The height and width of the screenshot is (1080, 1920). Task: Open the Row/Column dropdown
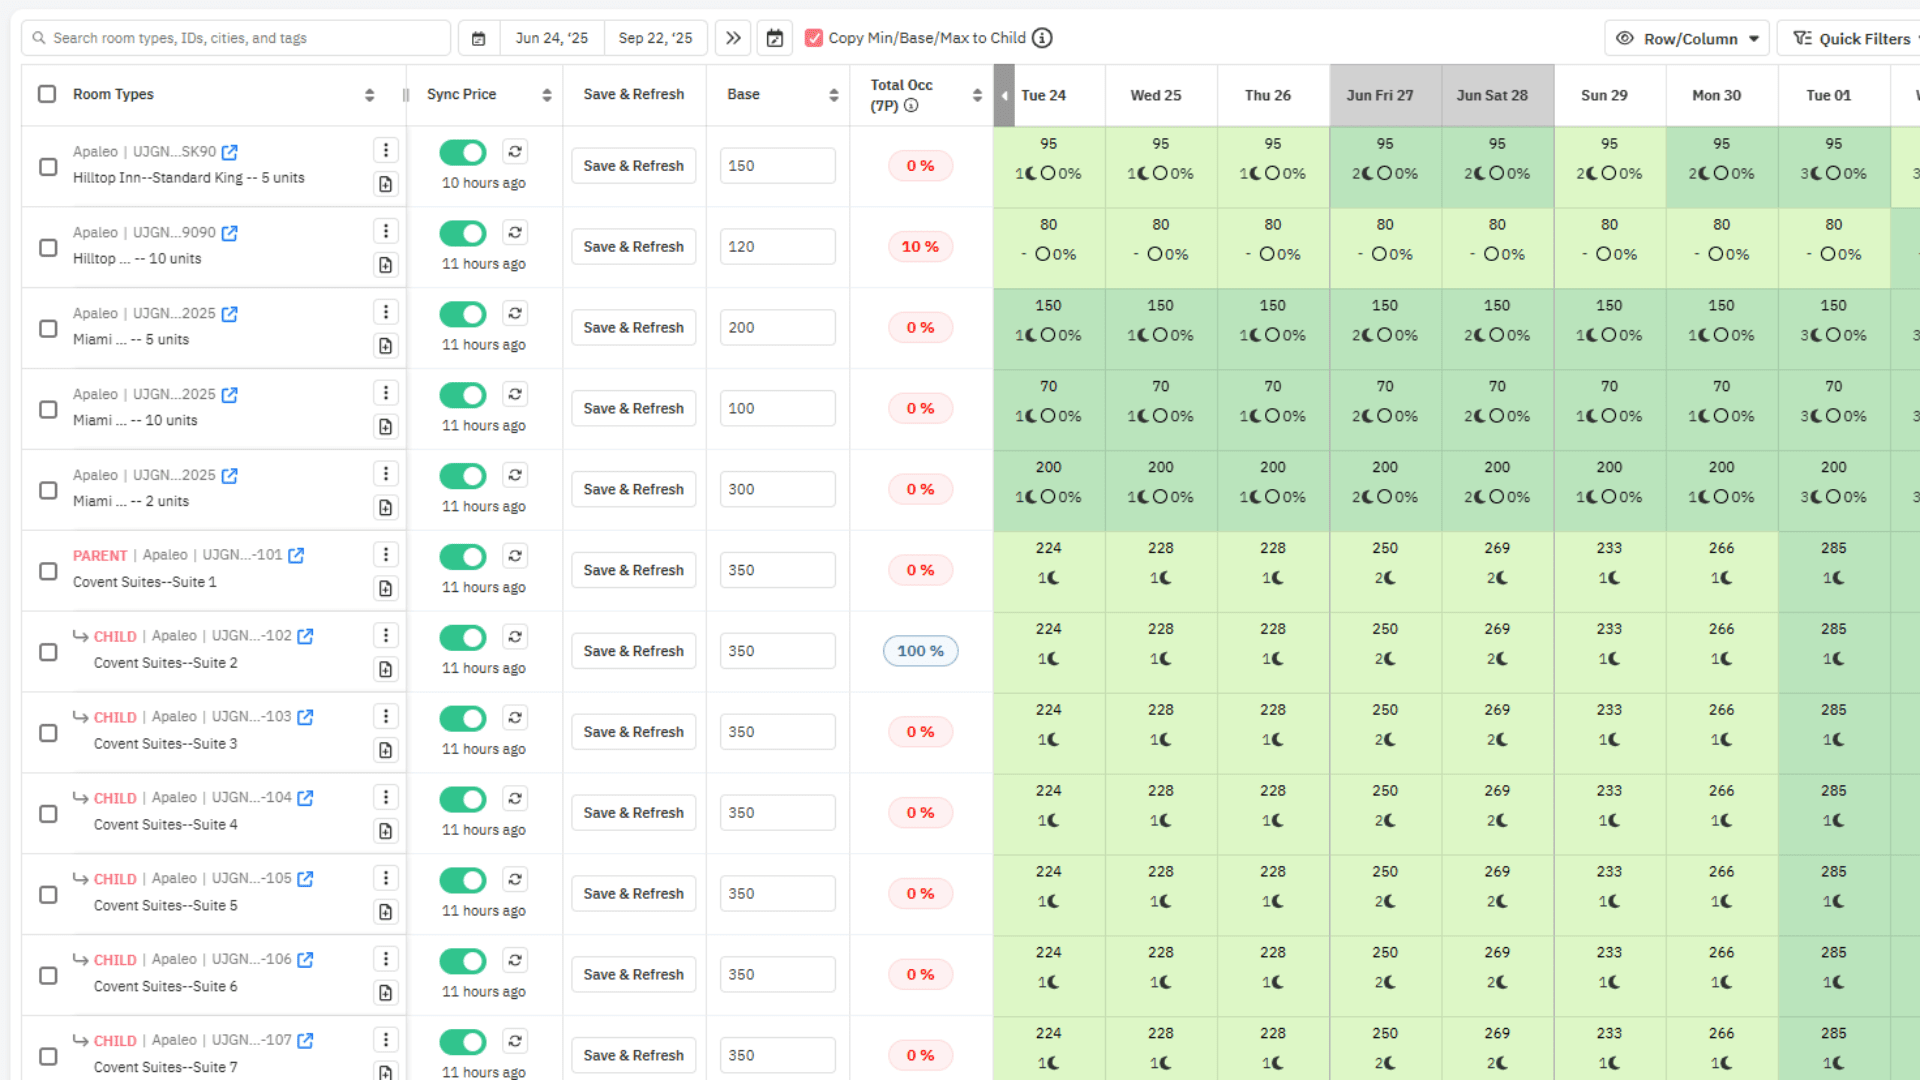1688,38
